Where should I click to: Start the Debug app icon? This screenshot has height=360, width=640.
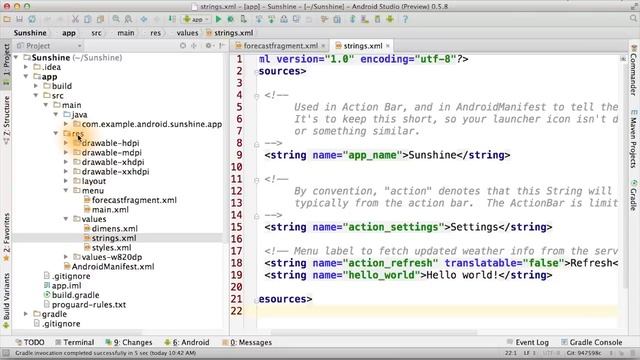(x=231, y=19)
